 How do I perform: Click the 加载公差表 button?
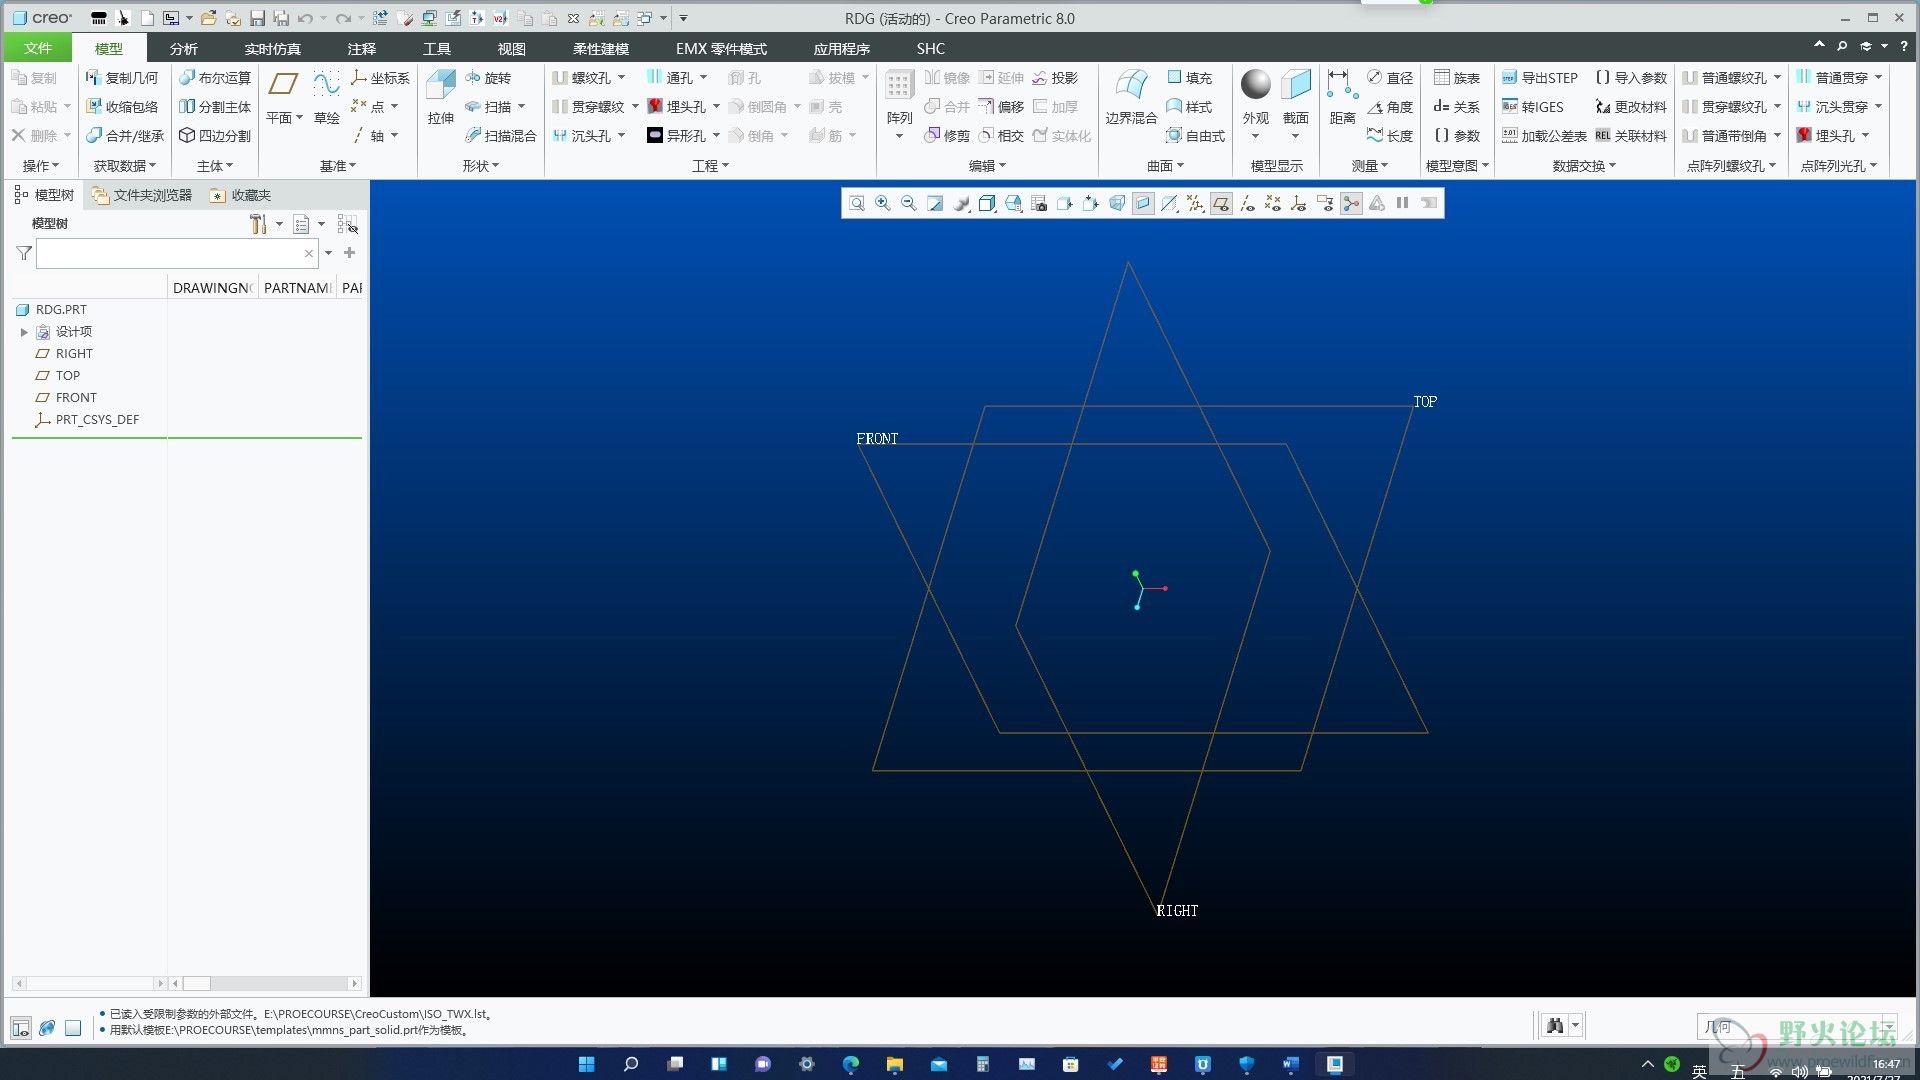tap(1544, 136)
